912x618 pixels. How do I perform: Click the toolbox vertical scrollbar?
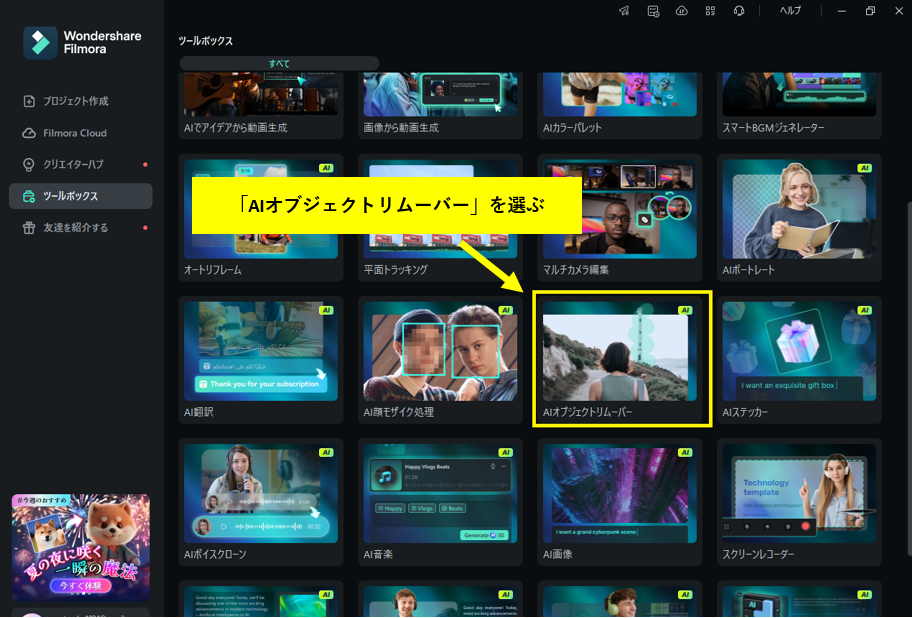coord(908,378)
